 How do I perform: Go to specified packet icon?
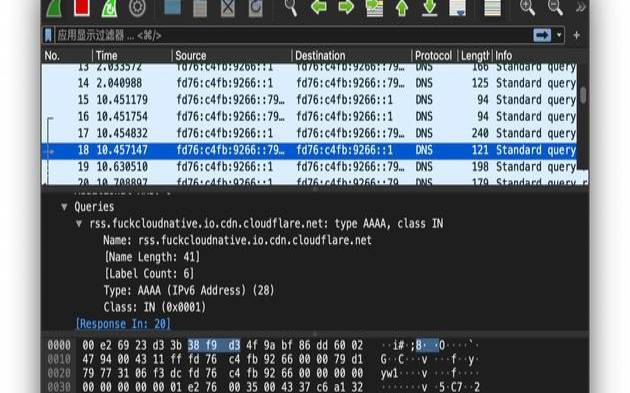[x=374, y=8]
